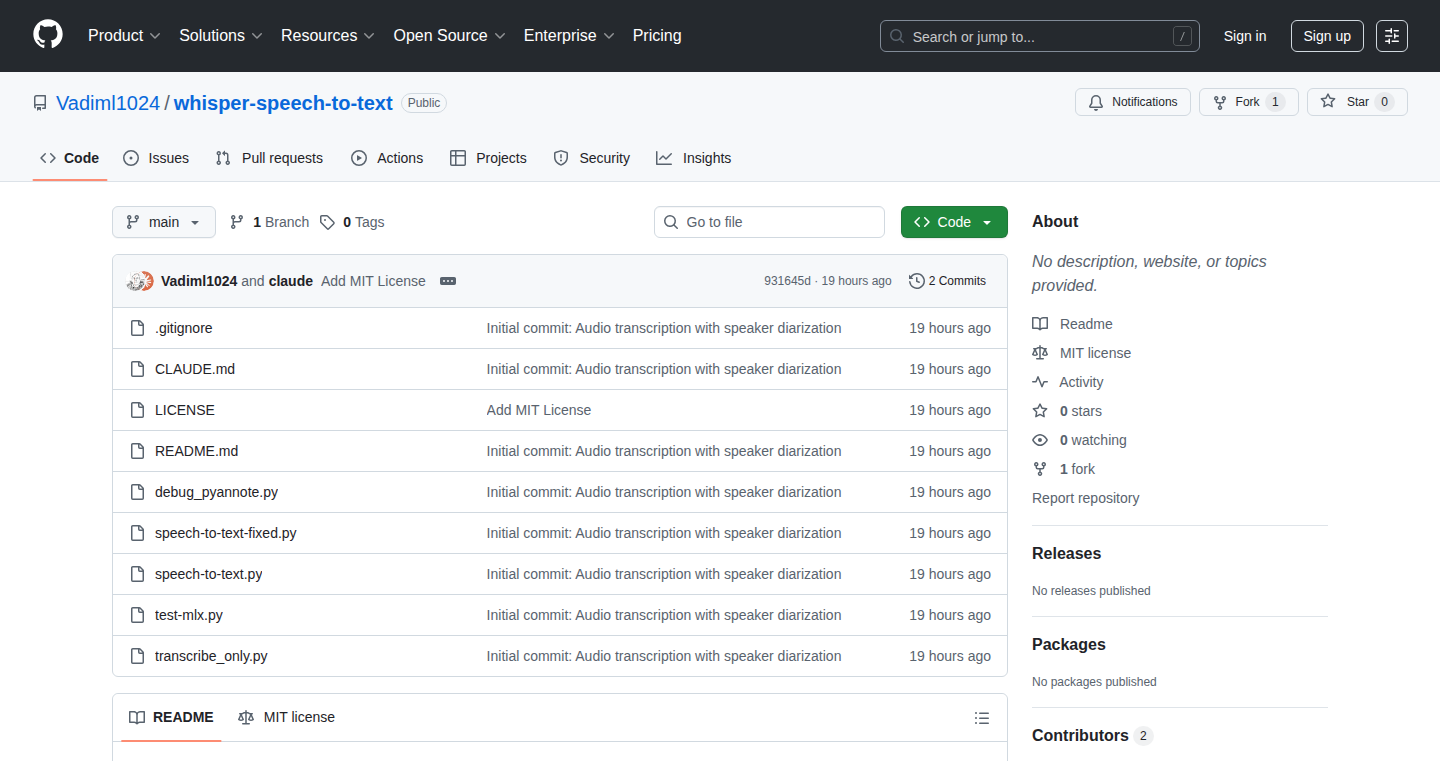Click the Notifications bell button

[x=1133, y=102]
